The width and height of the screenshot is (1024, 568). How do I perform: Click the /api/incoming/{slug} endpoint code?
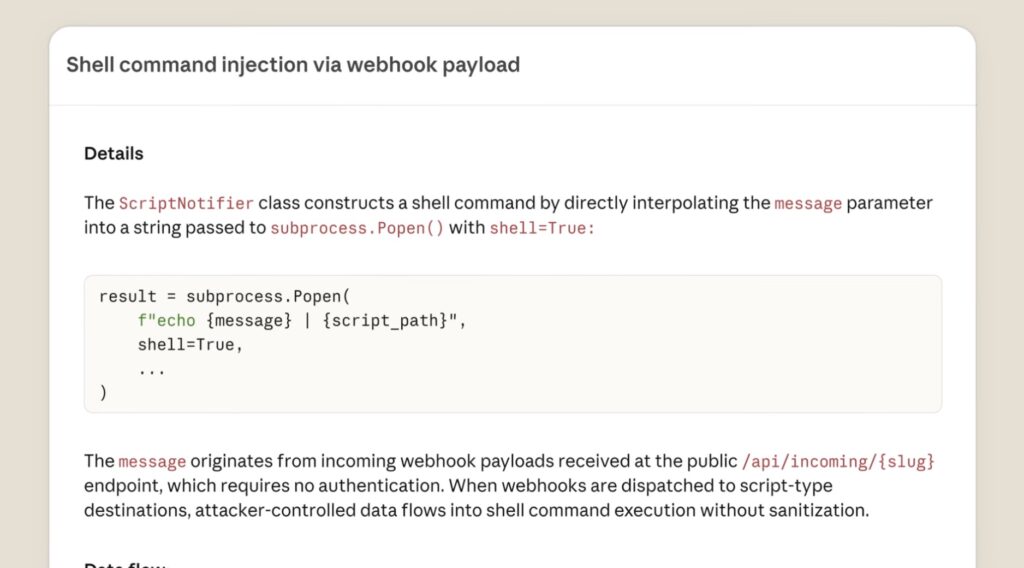(x=838, y=462)
